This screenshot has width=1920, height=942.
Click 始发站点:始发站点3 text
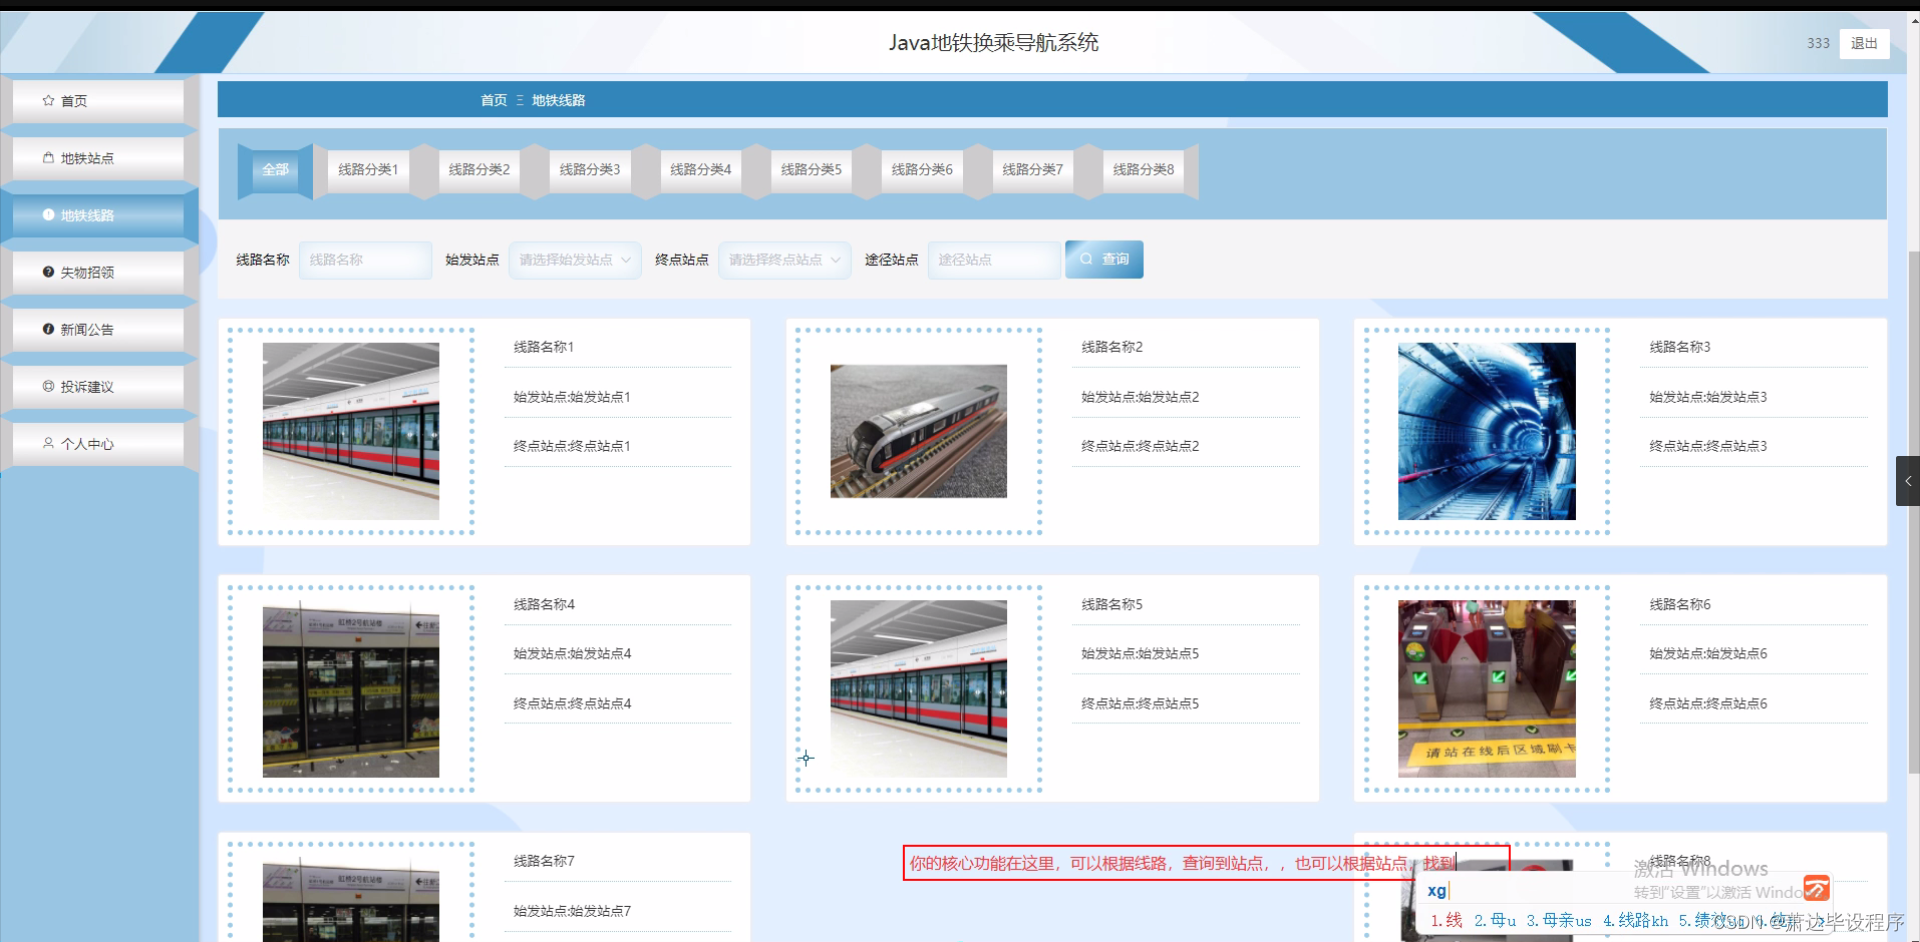point(1708,397)
